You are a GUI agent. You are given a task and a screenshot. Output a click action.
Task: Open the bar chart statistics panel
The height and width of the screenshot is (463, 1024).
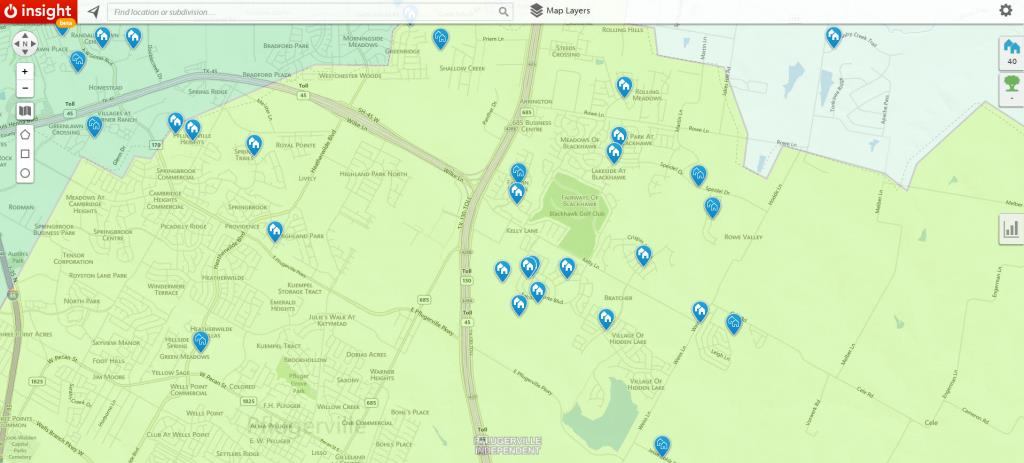1011,229
